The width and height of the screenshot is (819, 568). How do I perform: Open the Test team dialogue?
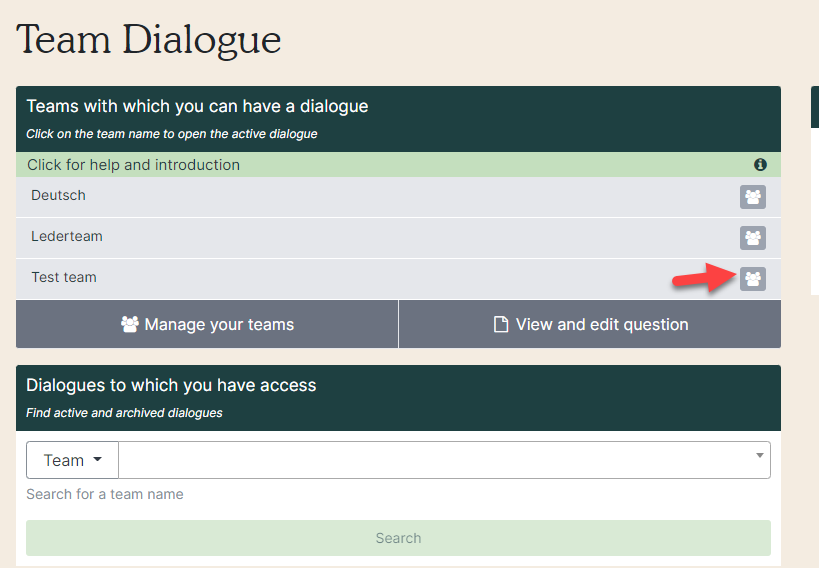(64, 277)
